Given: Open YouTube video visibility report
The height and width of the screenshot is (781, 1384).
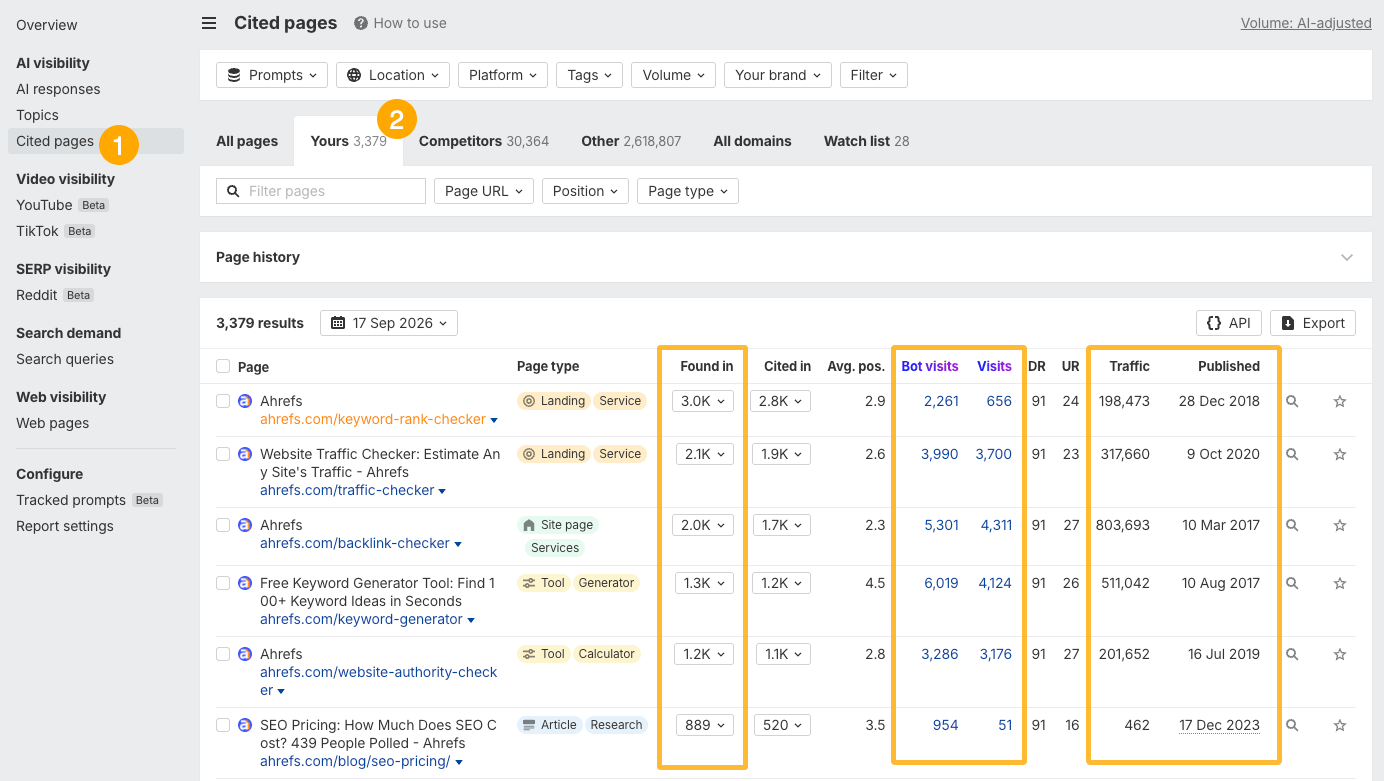Looking at the screenshot, I should [44, 205].
